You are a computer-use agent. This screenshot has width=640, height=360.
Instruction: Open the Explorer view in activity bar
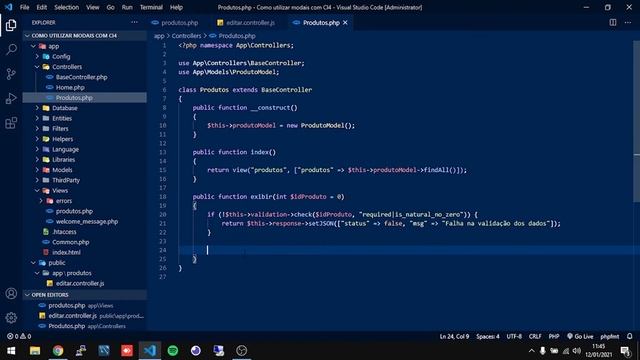pos(11,25)
